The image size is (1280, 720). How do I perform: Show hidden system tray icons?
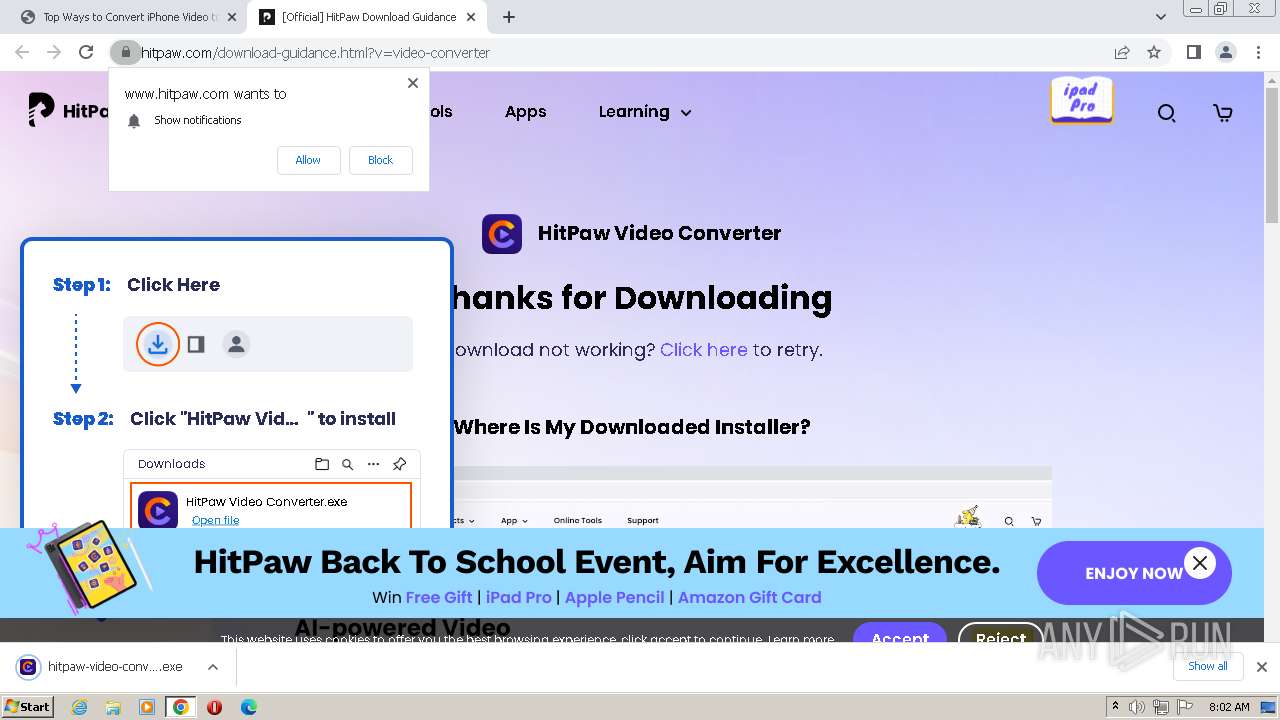[x=1115, y=707]
